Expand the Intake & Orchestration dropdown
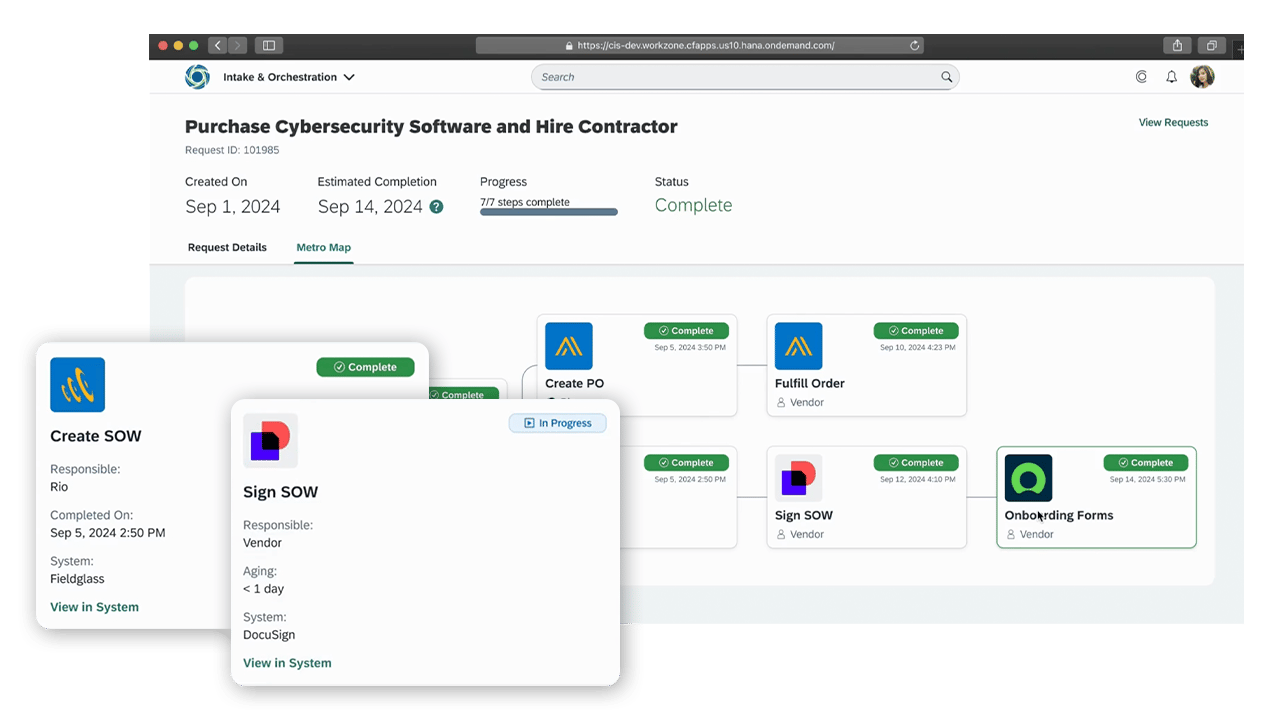 point(349,77)
